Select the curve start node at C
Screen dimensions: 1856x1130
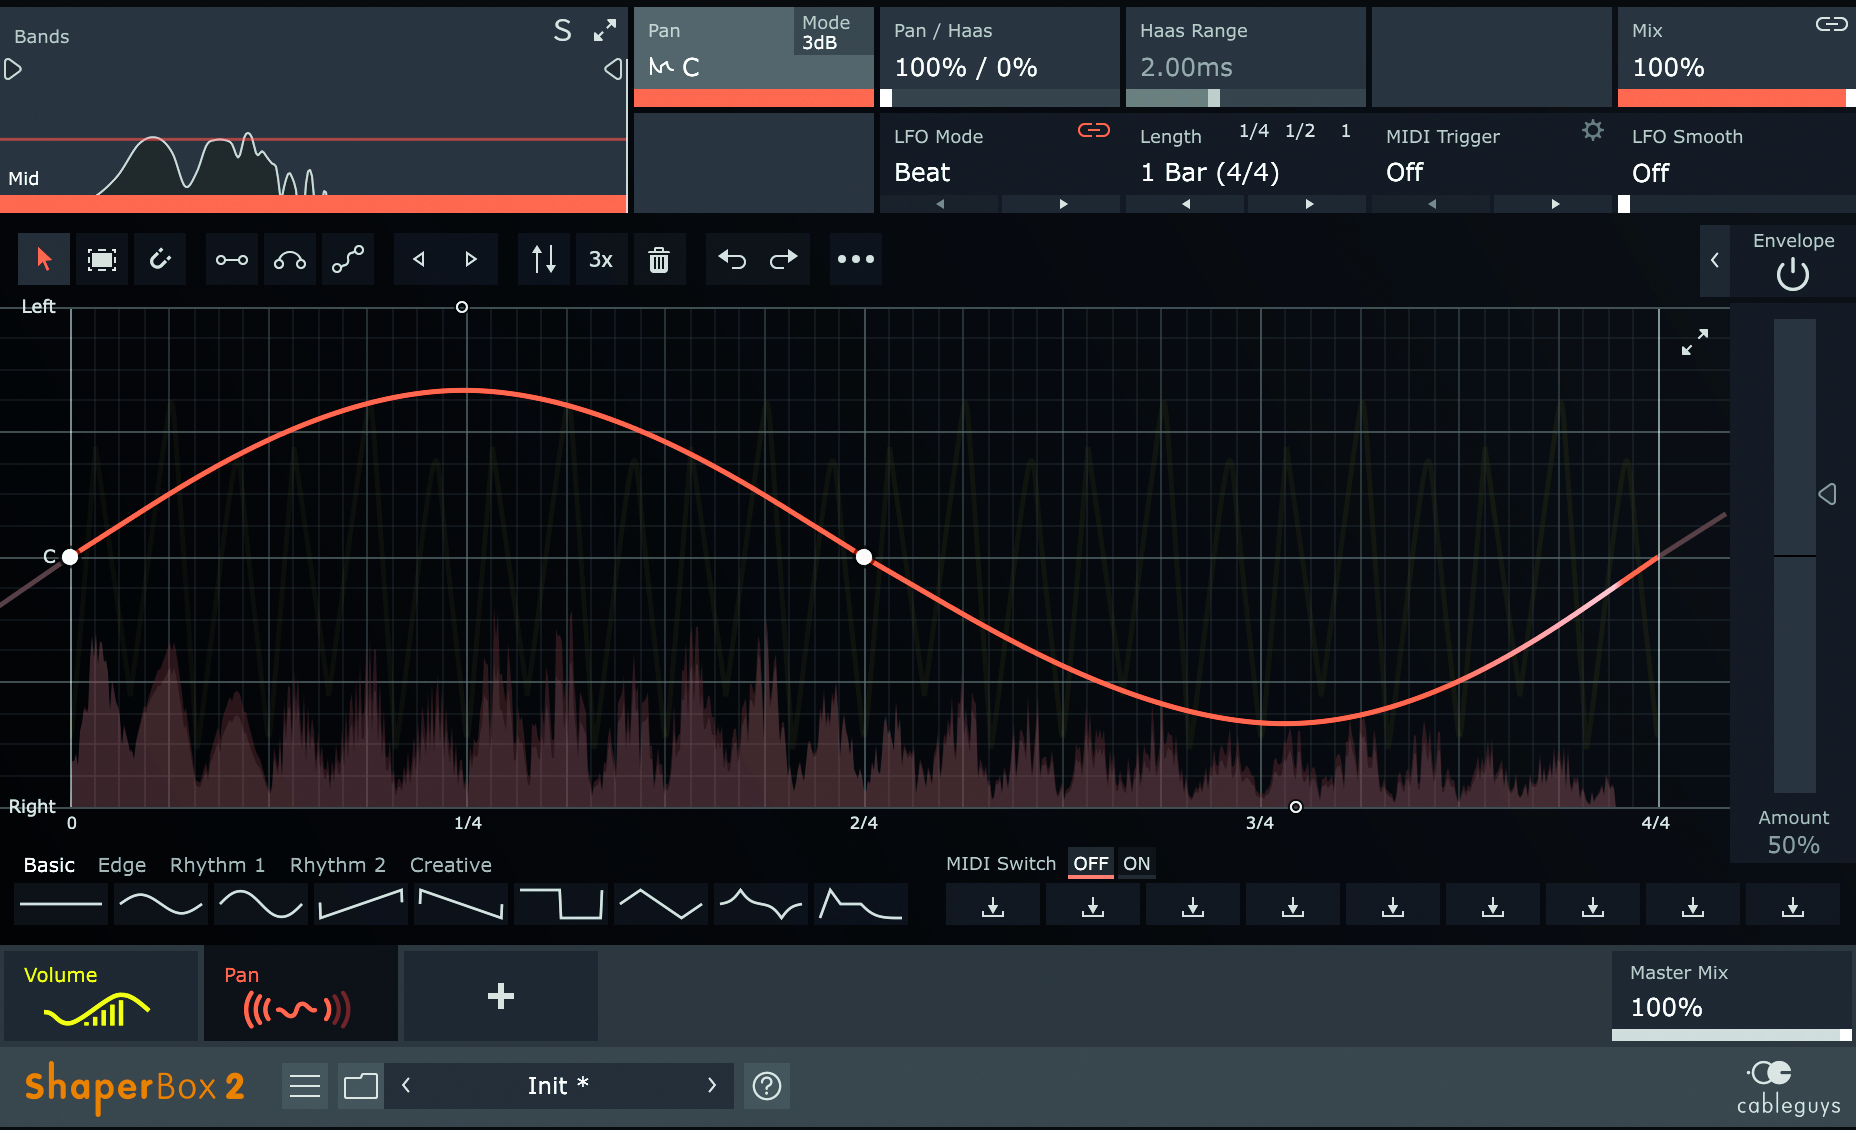point(70,557)
